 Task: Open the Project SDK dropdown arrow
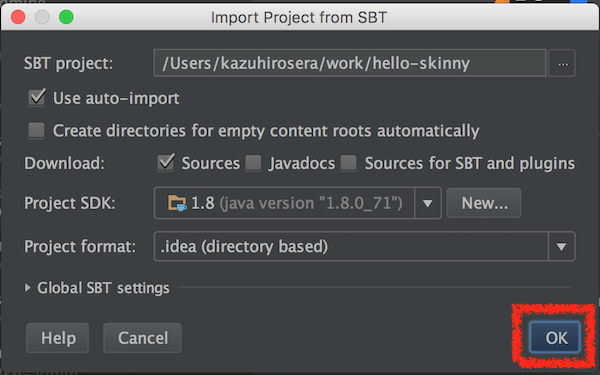(x=428, y=203)
